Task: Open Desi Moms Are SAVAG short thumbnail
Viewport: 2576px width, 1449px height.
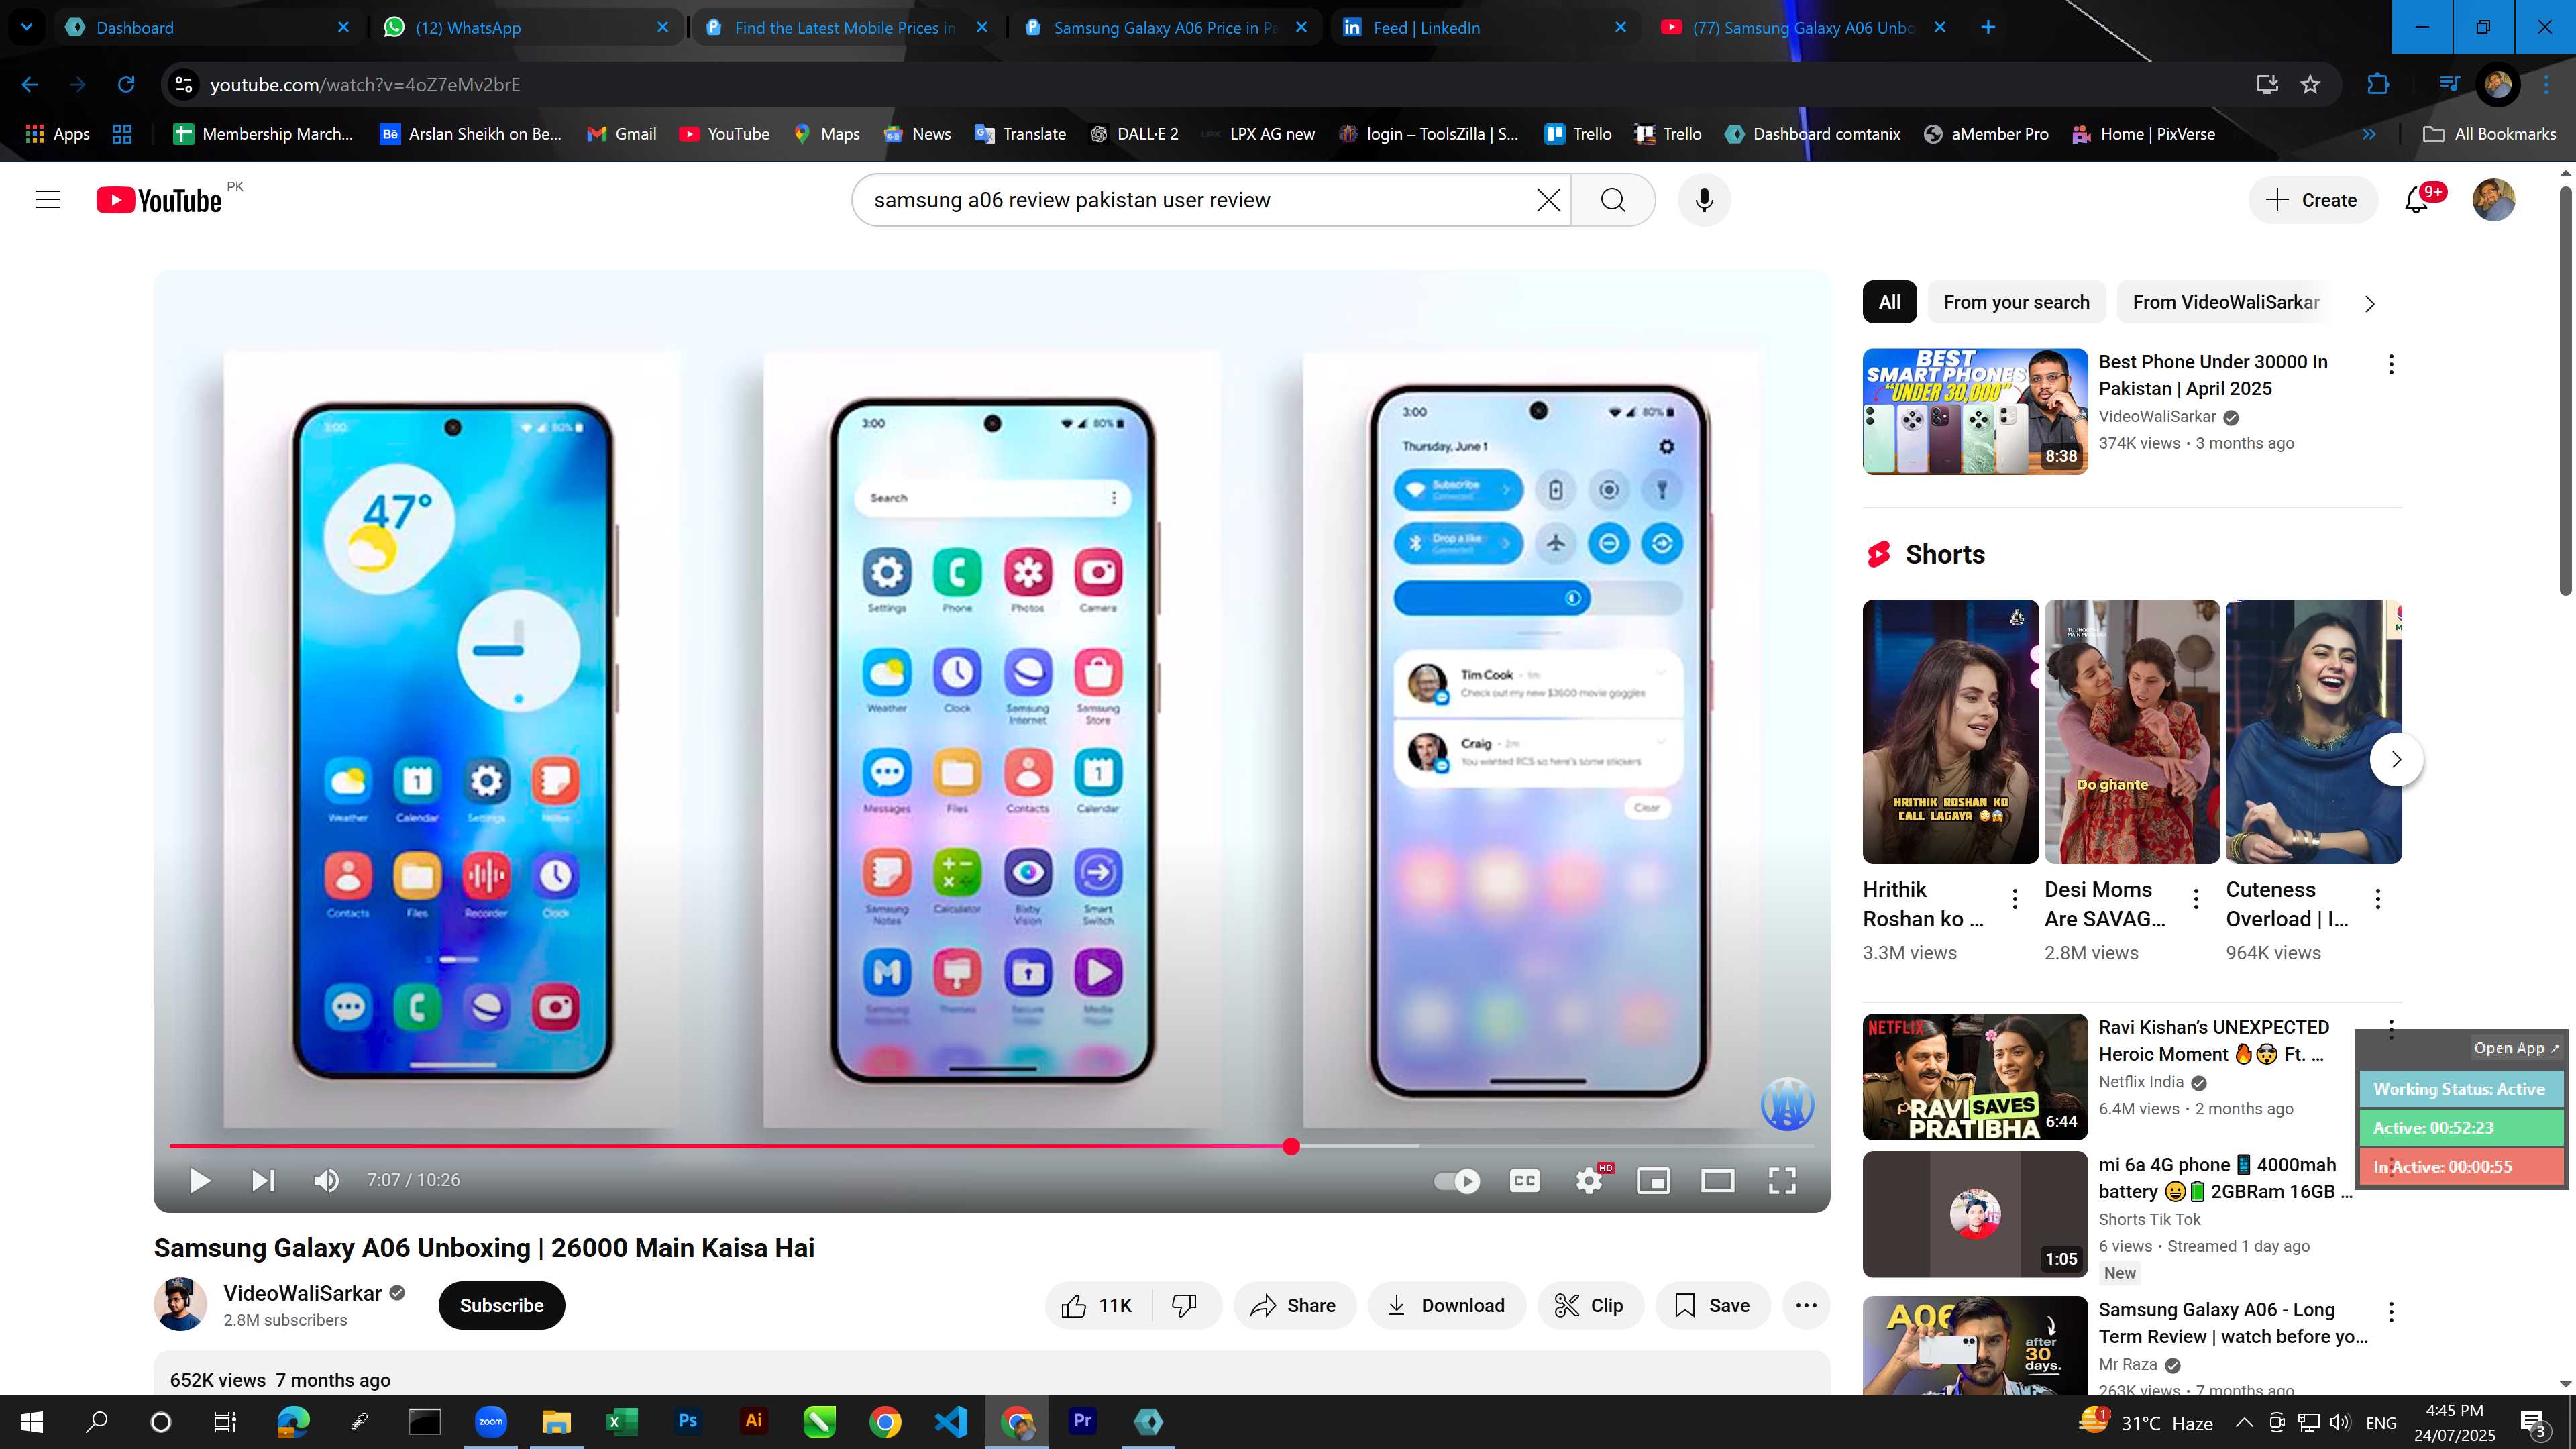Action: coord(2132,731)
